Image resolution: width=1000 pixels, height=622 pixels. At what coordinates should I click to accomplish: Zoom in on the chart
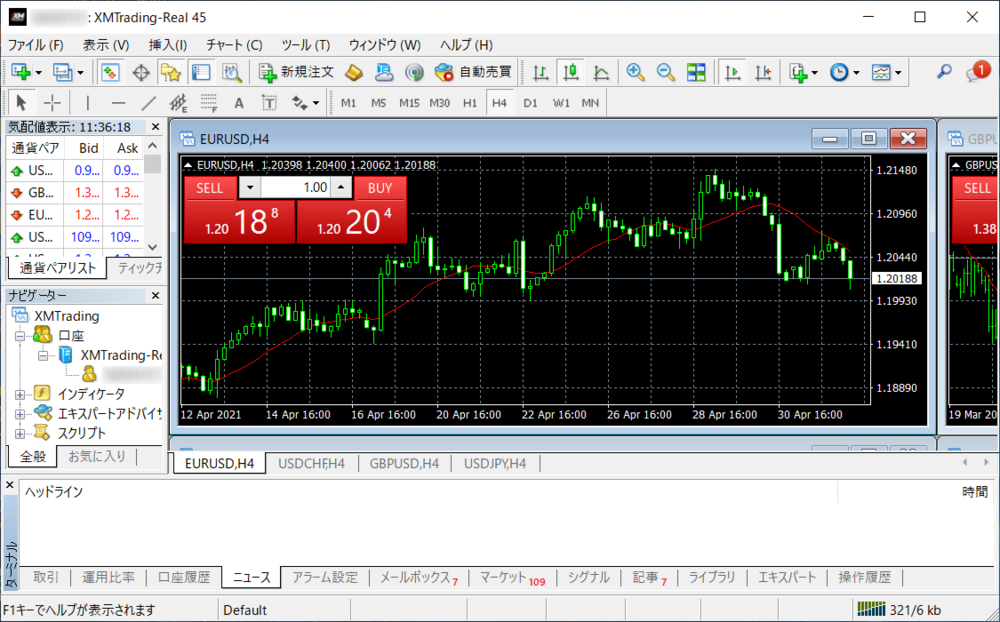pyautogui.click(x=635, y=72)
